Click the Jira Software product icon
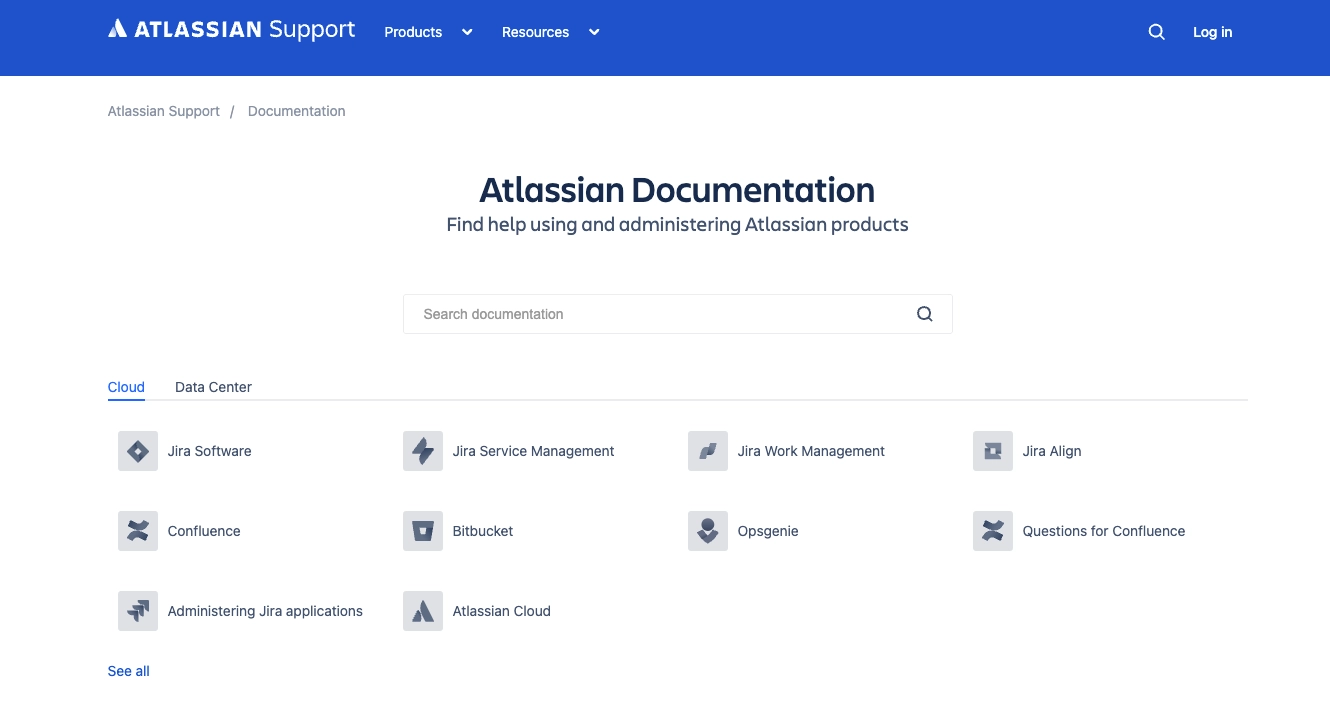 coord(138,451)
